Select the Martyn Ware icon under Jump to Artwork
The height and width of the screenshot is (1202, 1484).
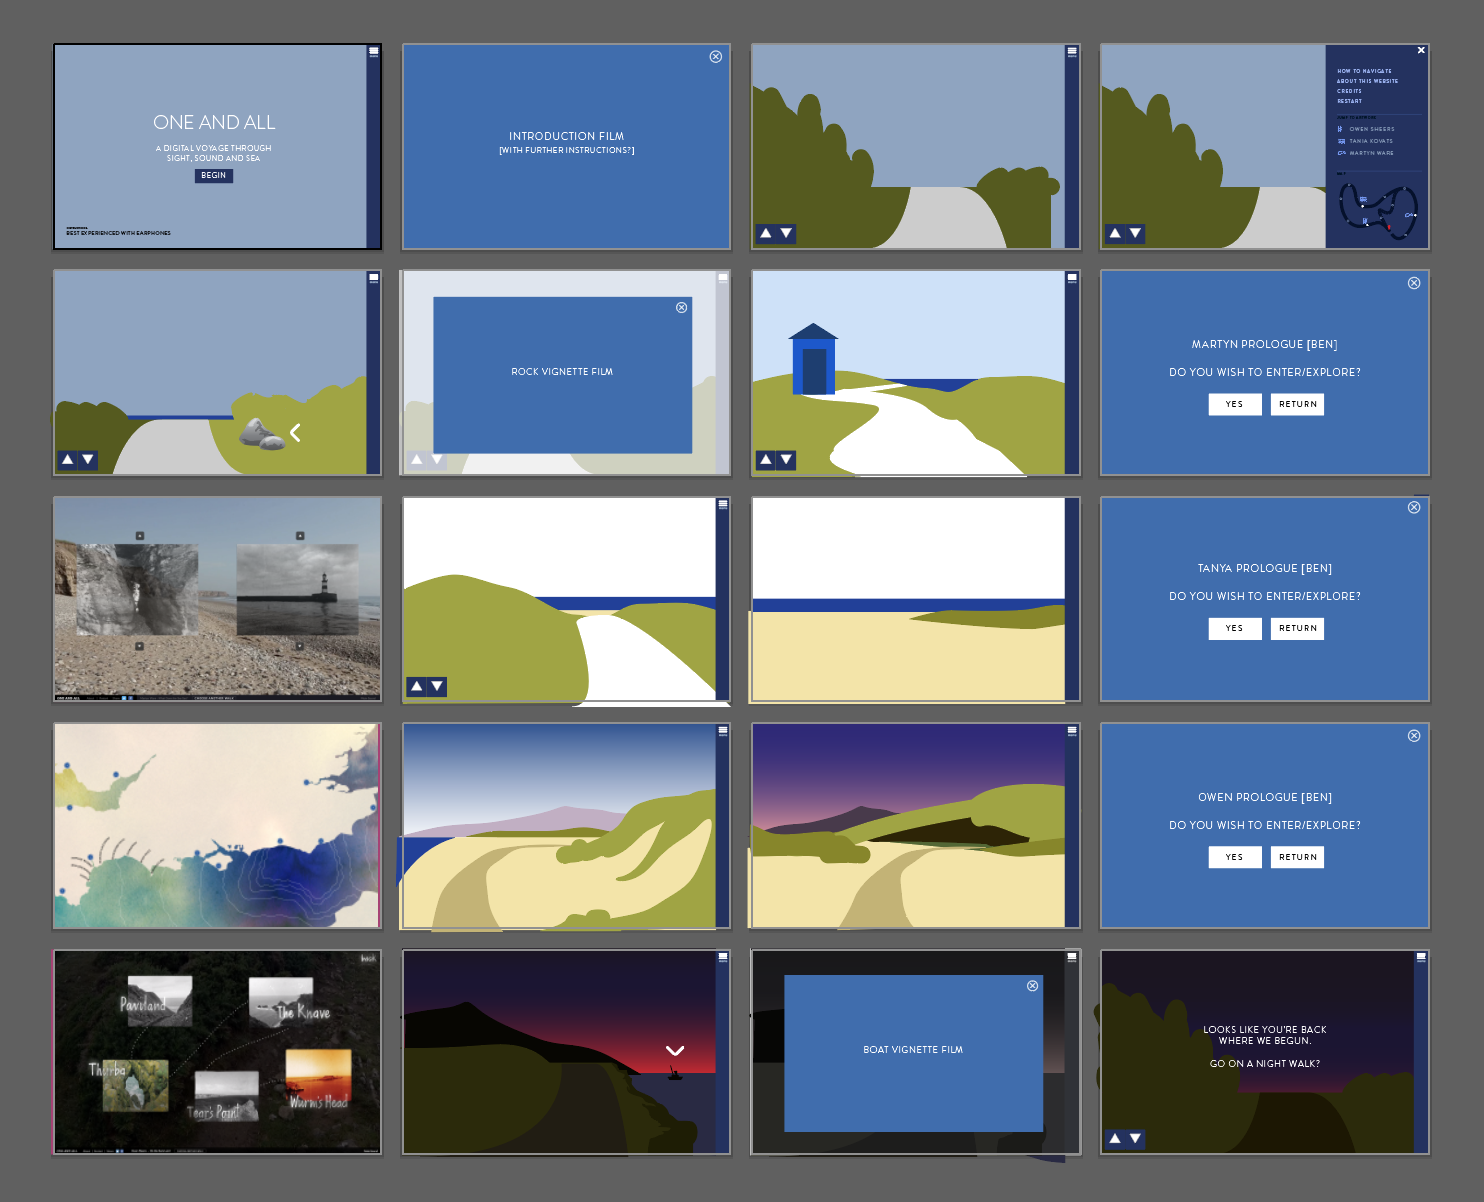pos(1340,153)
